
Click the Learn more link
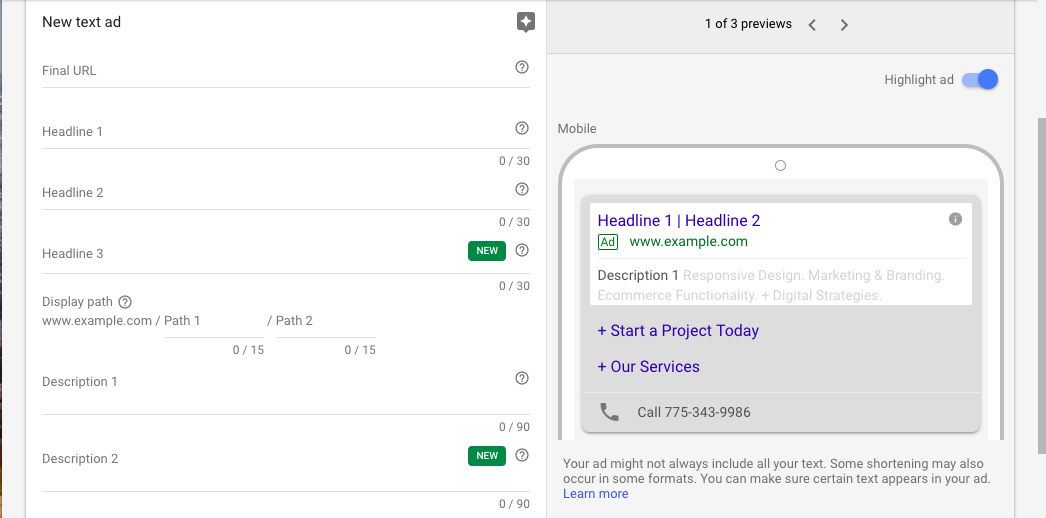(x=596, y=494)
